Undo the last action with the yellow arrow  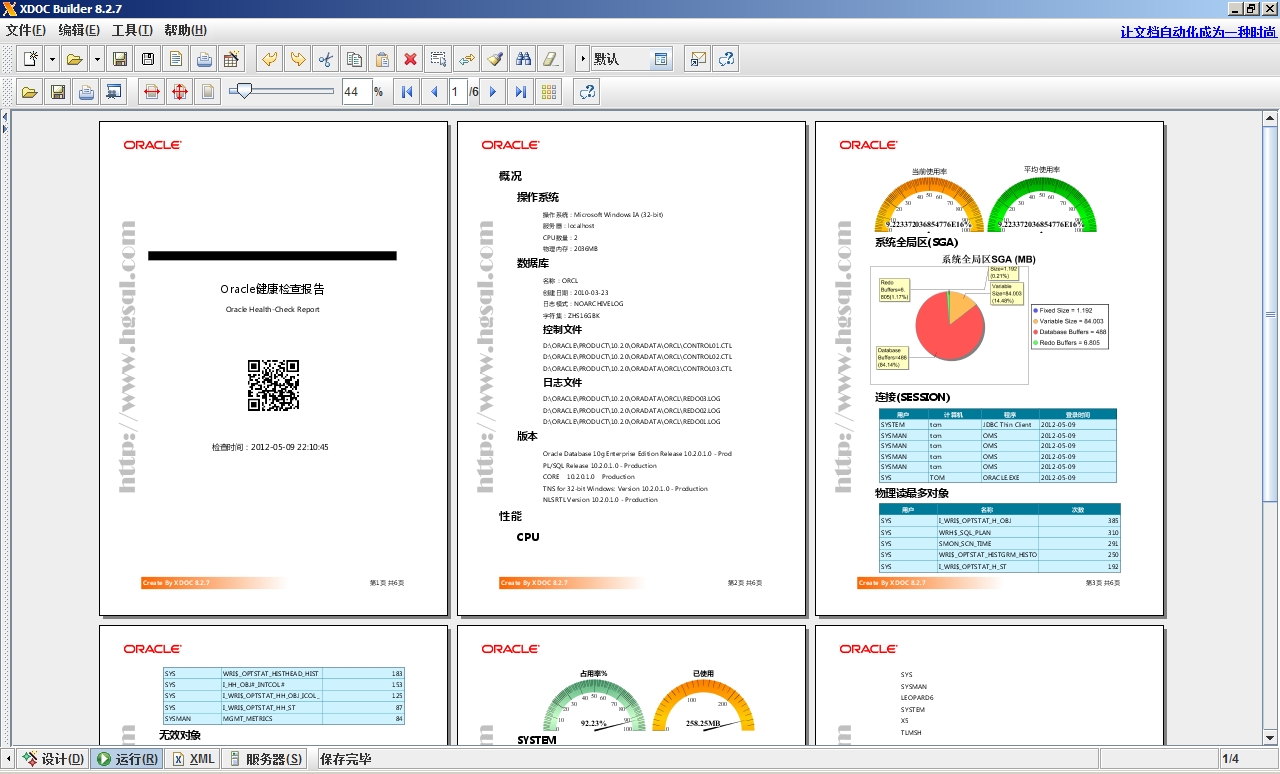pyautogui.click(x=270, y=58)
